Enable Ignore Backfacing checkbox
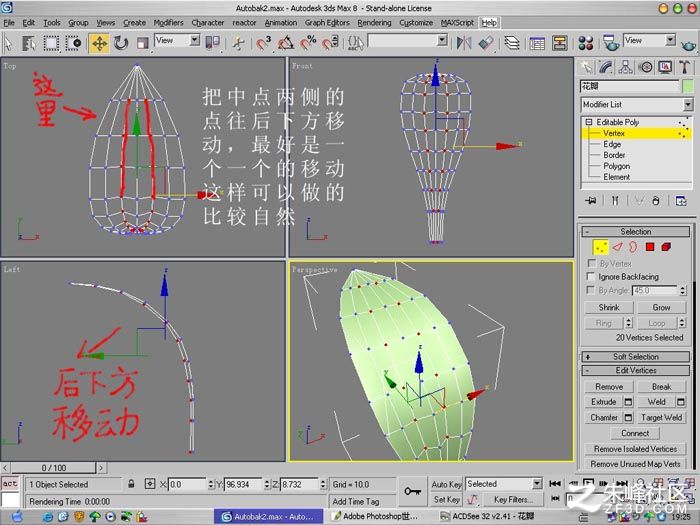Viewport: 700px width, 525px height. 592,277
